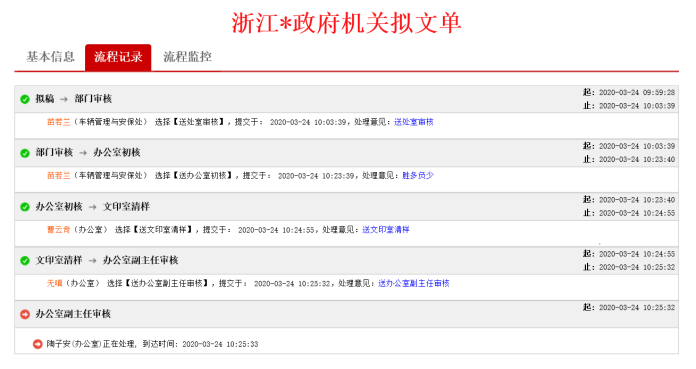Click the arrival time 2020-03-24 10:25:33
The height and width of the screenshot is (369, 696).
[x=220, y=344]
